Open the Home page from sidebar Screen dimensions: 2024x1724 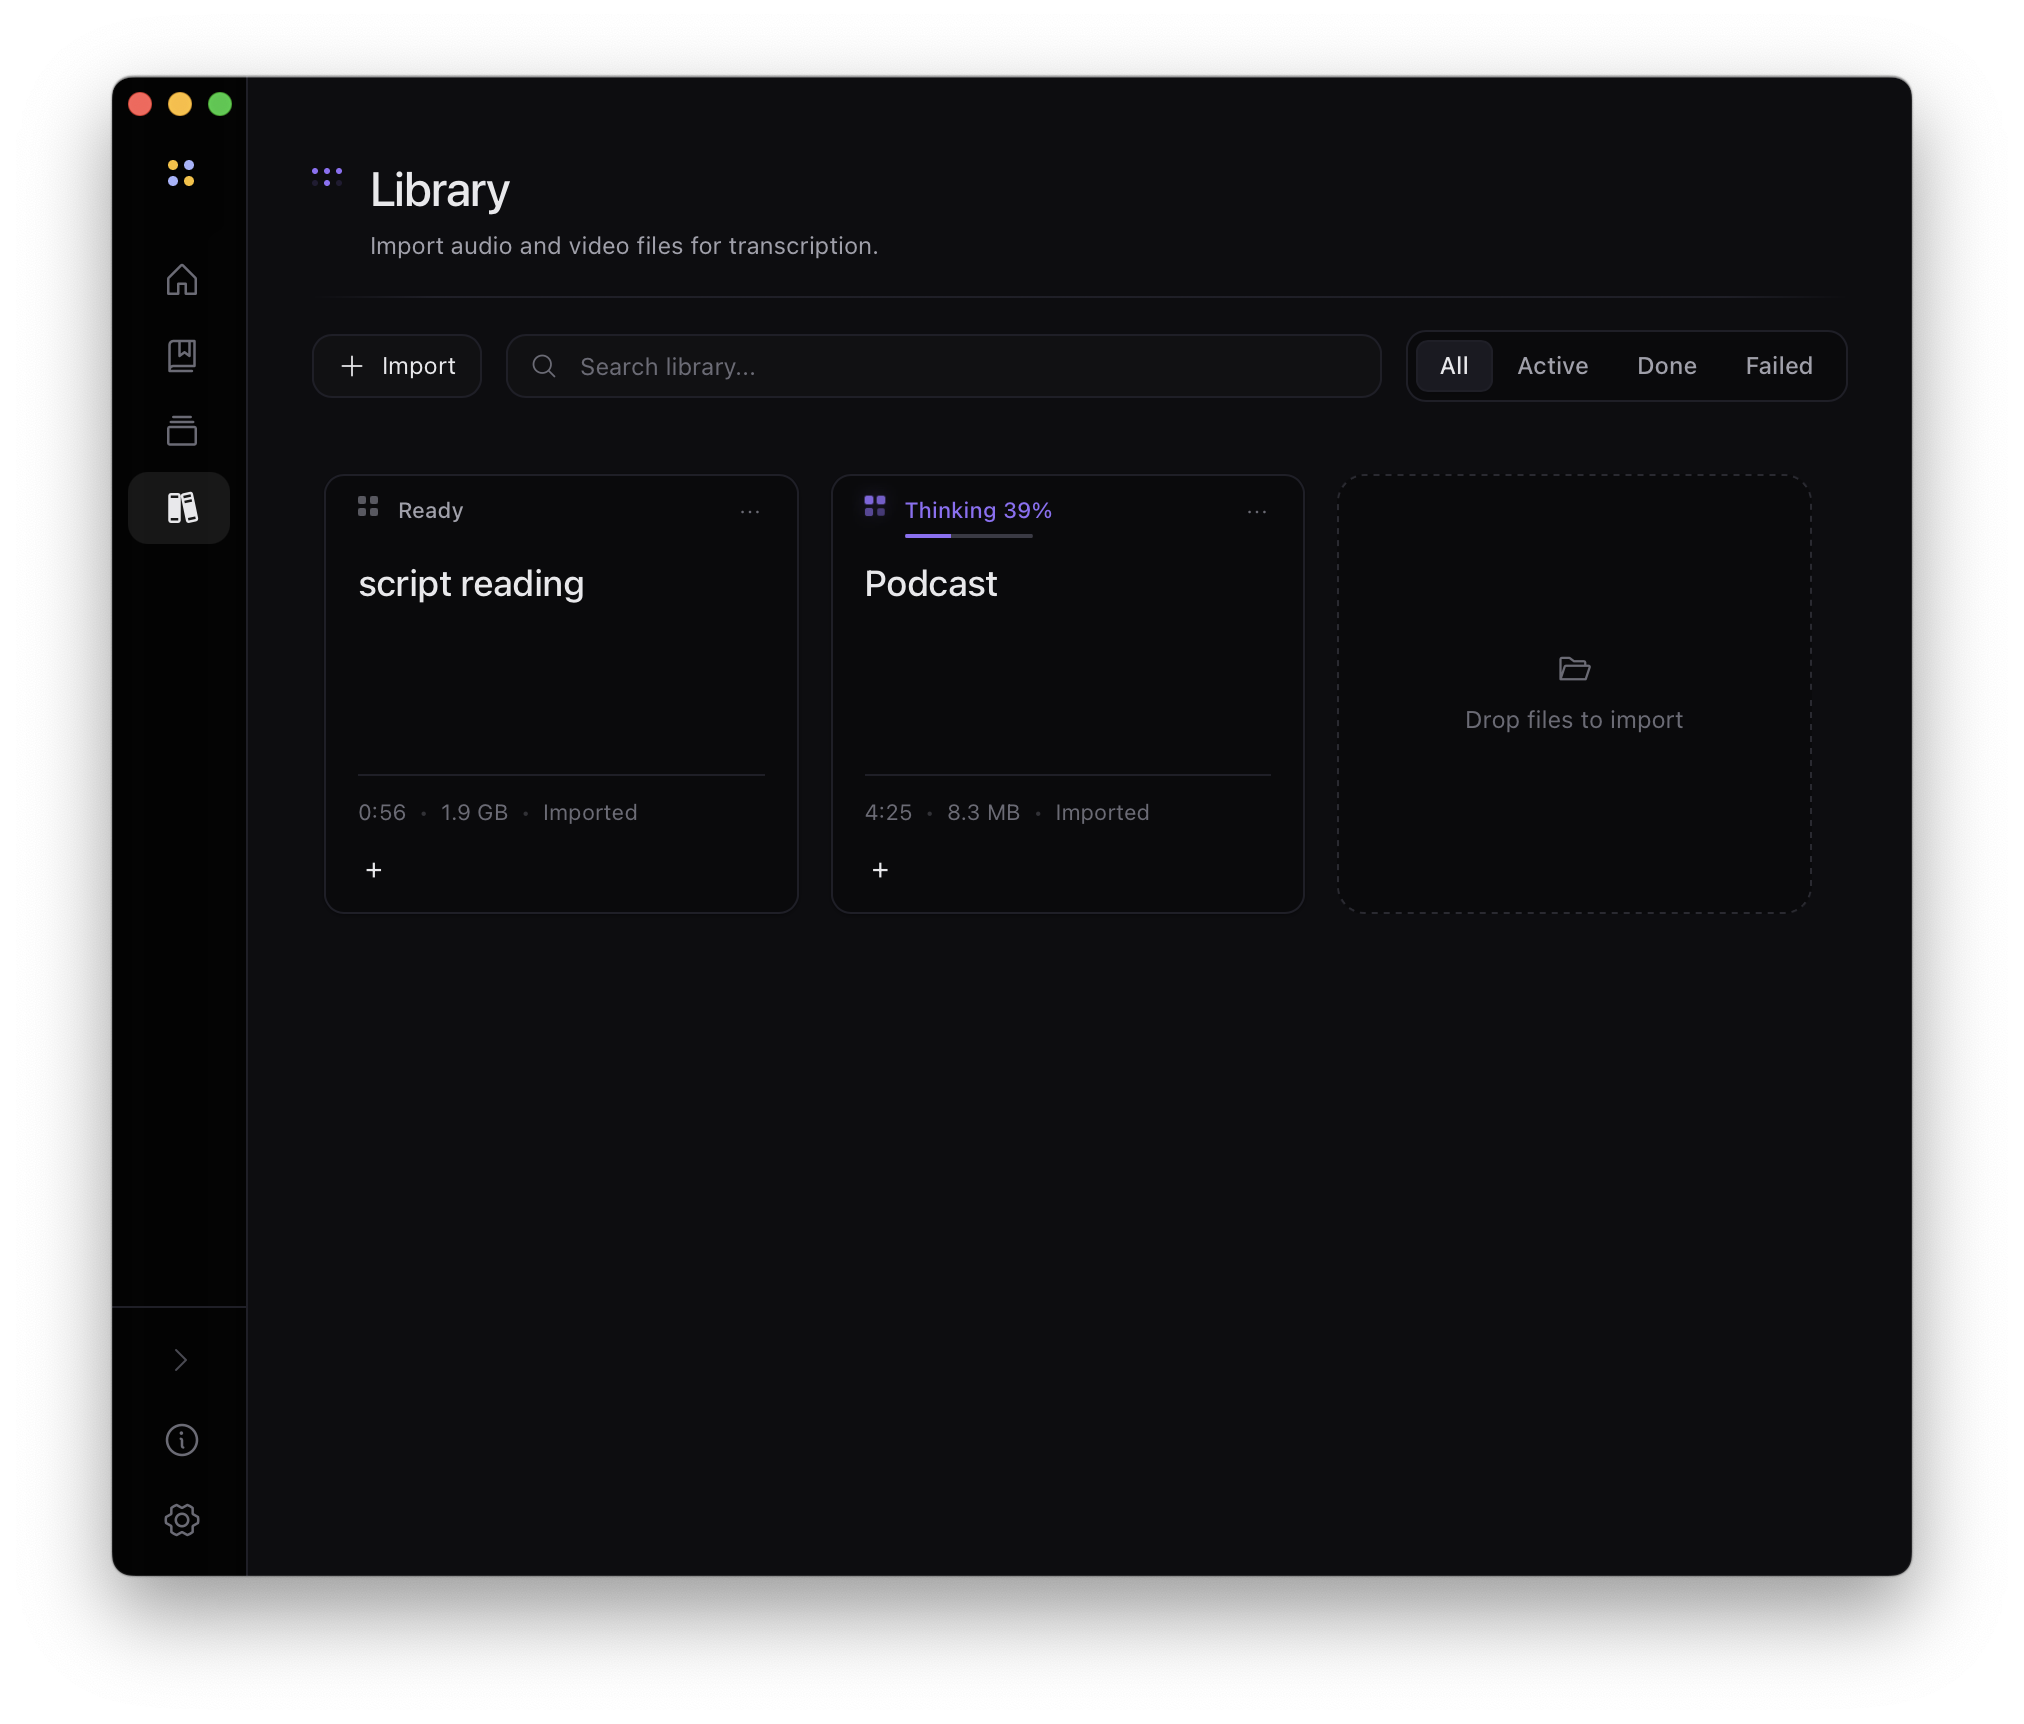coord(181,280)
